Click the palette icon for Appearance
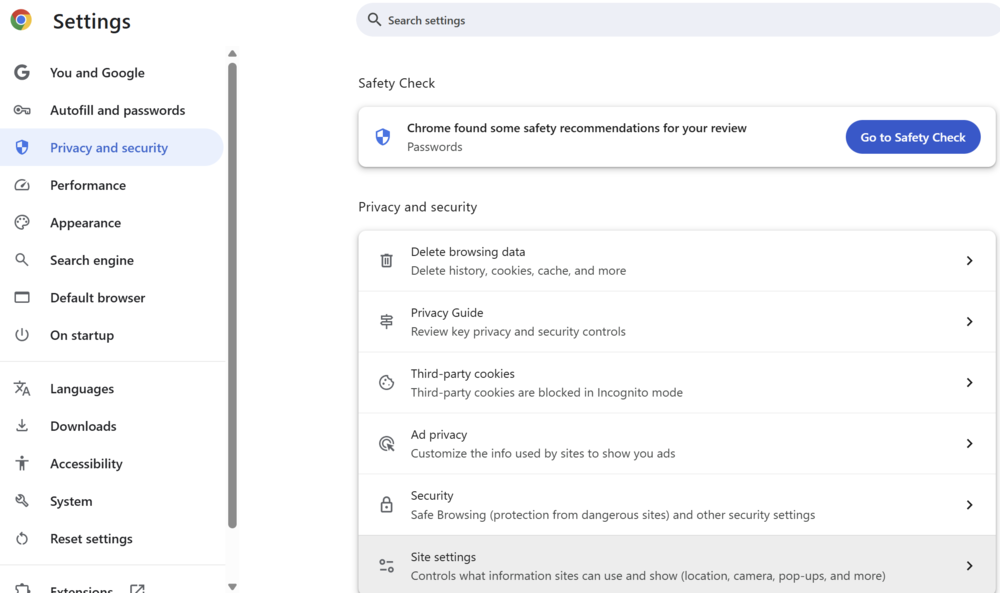Viewport: 1000px width, 593px height. 22,223
